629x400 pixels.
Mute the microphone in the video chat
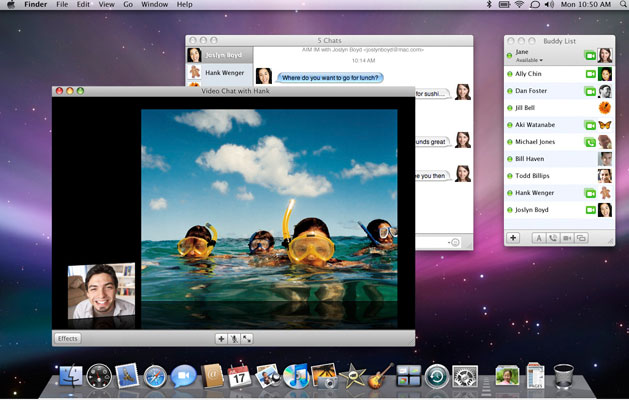(x=234, y=338)
